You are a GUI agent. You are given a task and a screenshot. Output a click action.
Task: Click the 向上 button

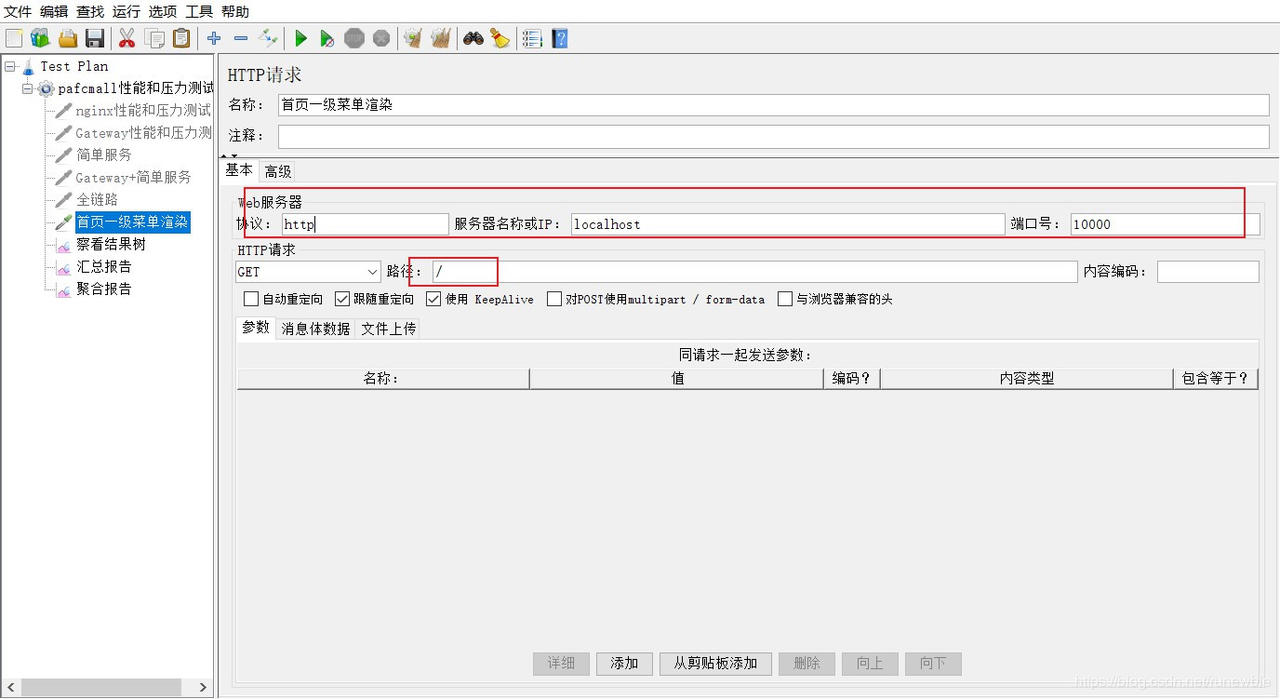tap(870, 663)
